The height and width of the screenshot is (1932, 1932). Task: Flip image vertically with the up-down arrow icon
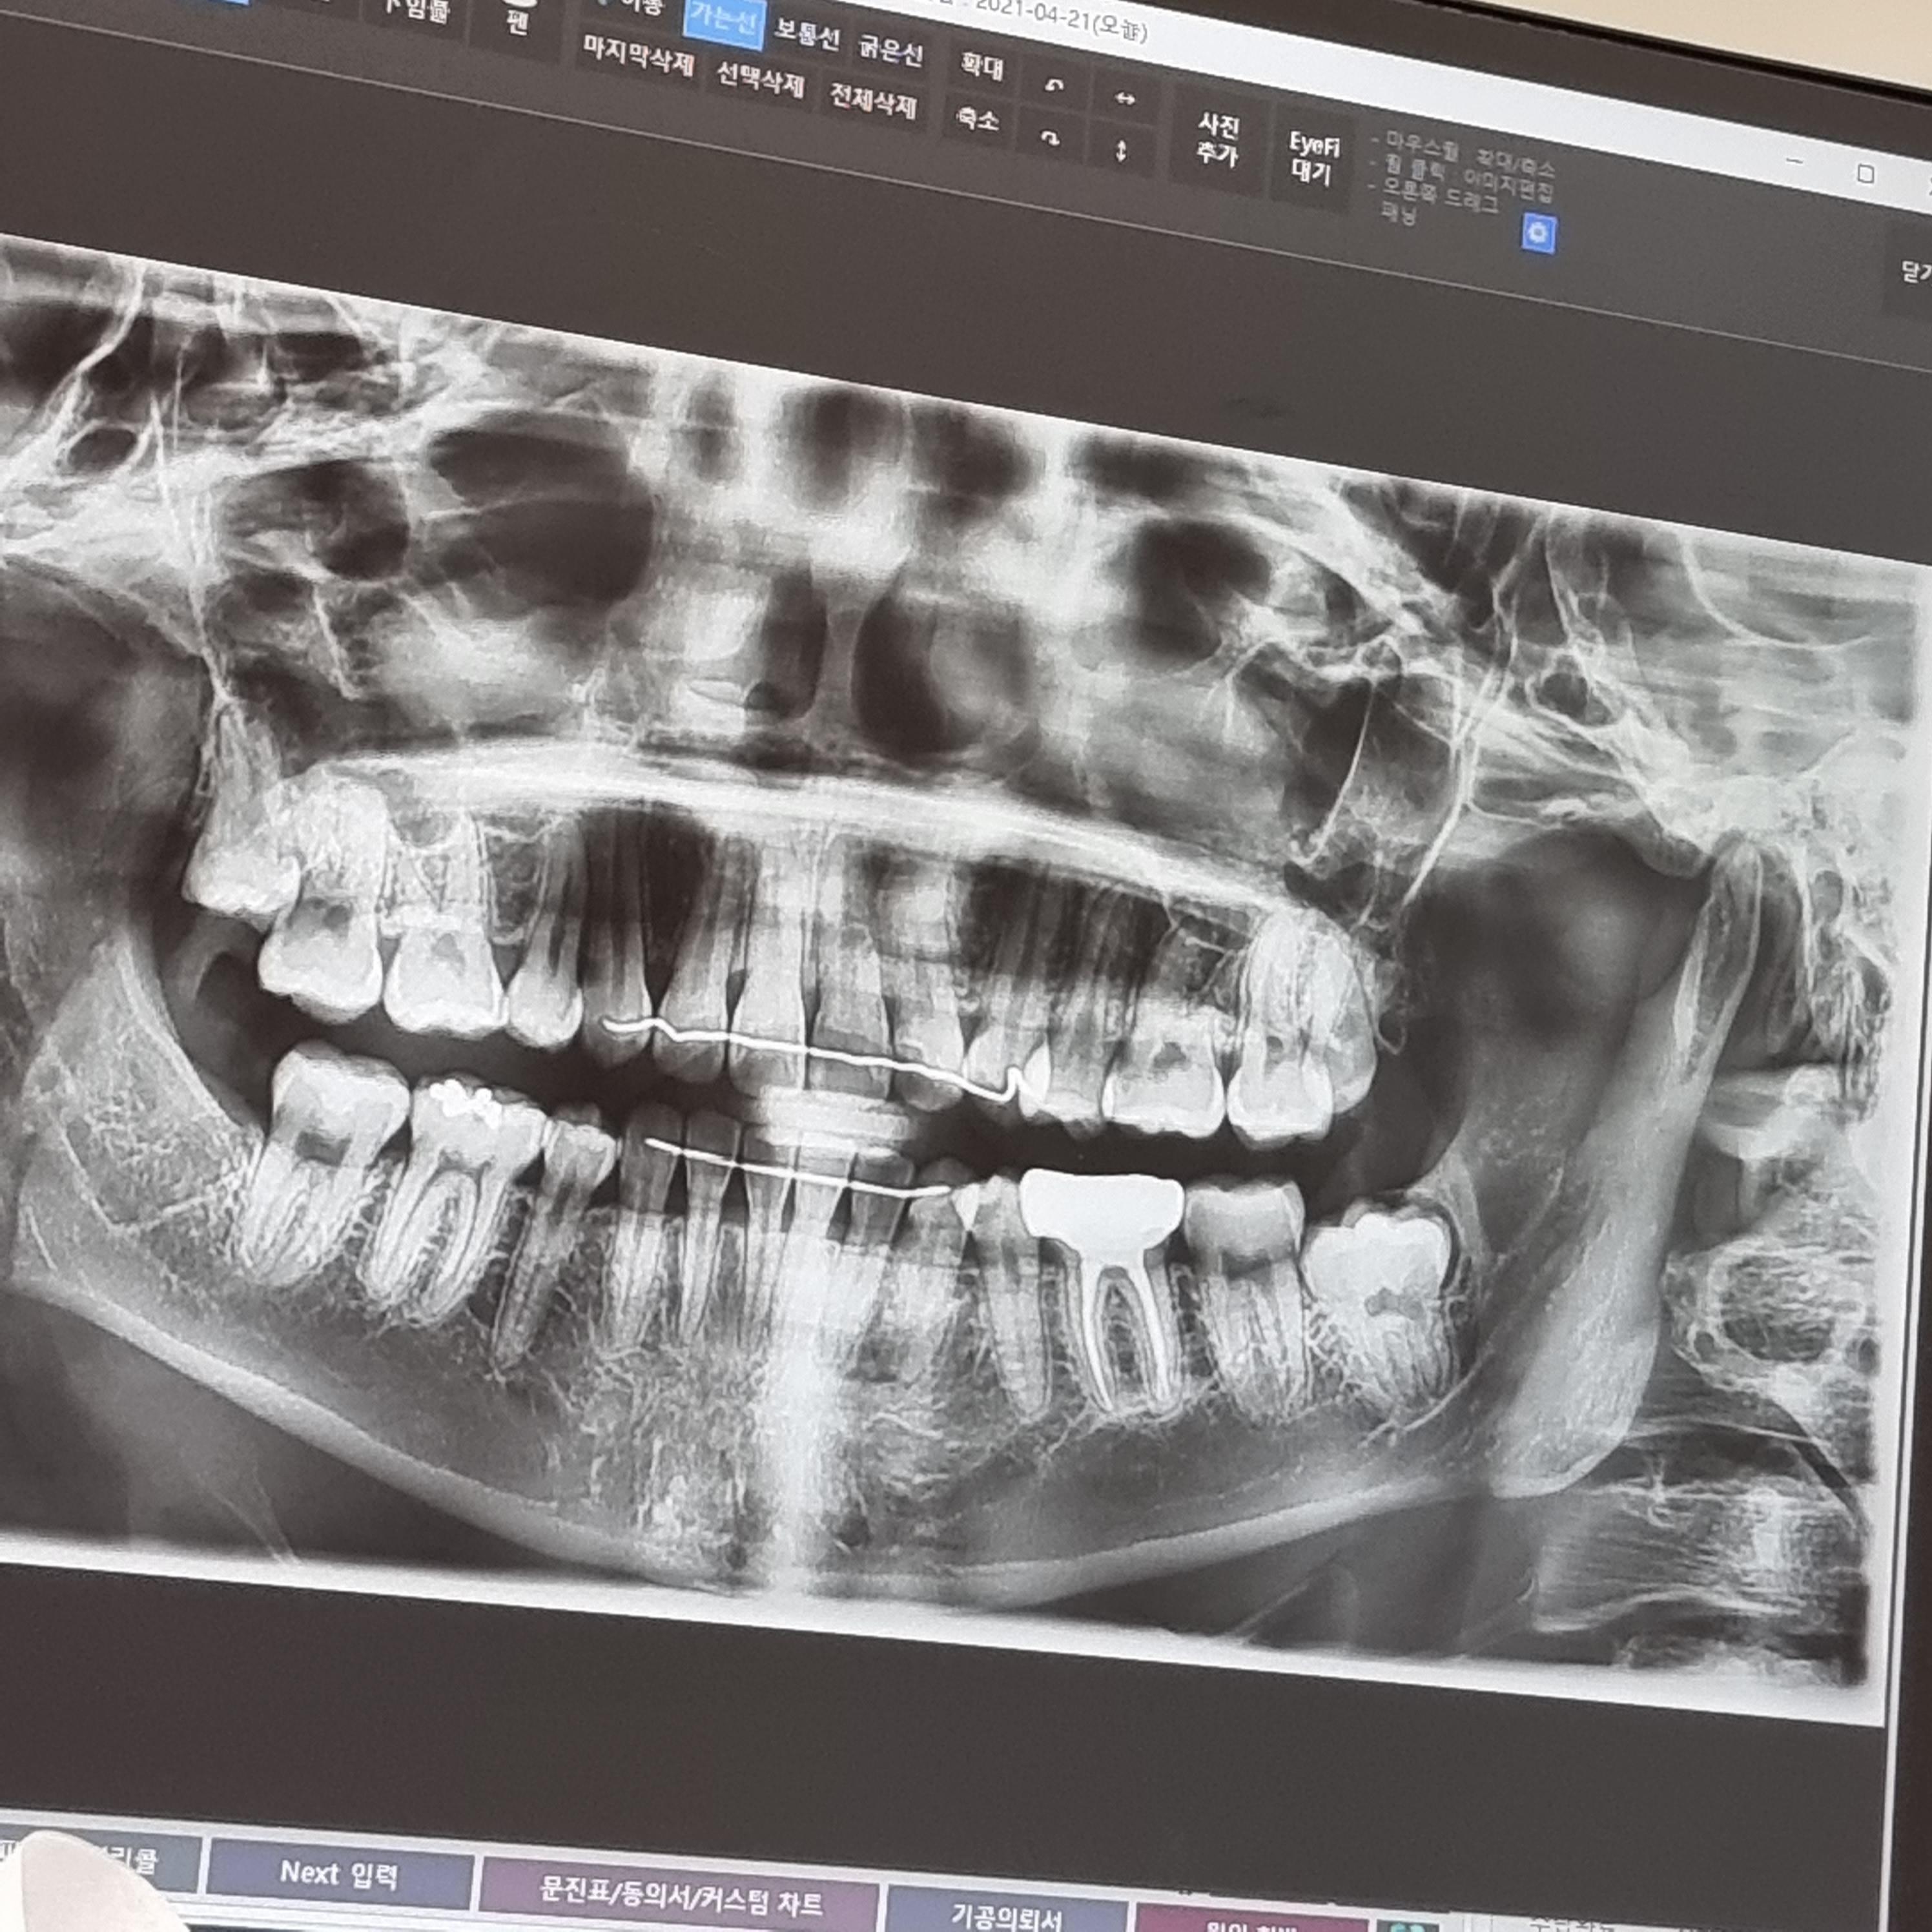(x=1120, y=151)
